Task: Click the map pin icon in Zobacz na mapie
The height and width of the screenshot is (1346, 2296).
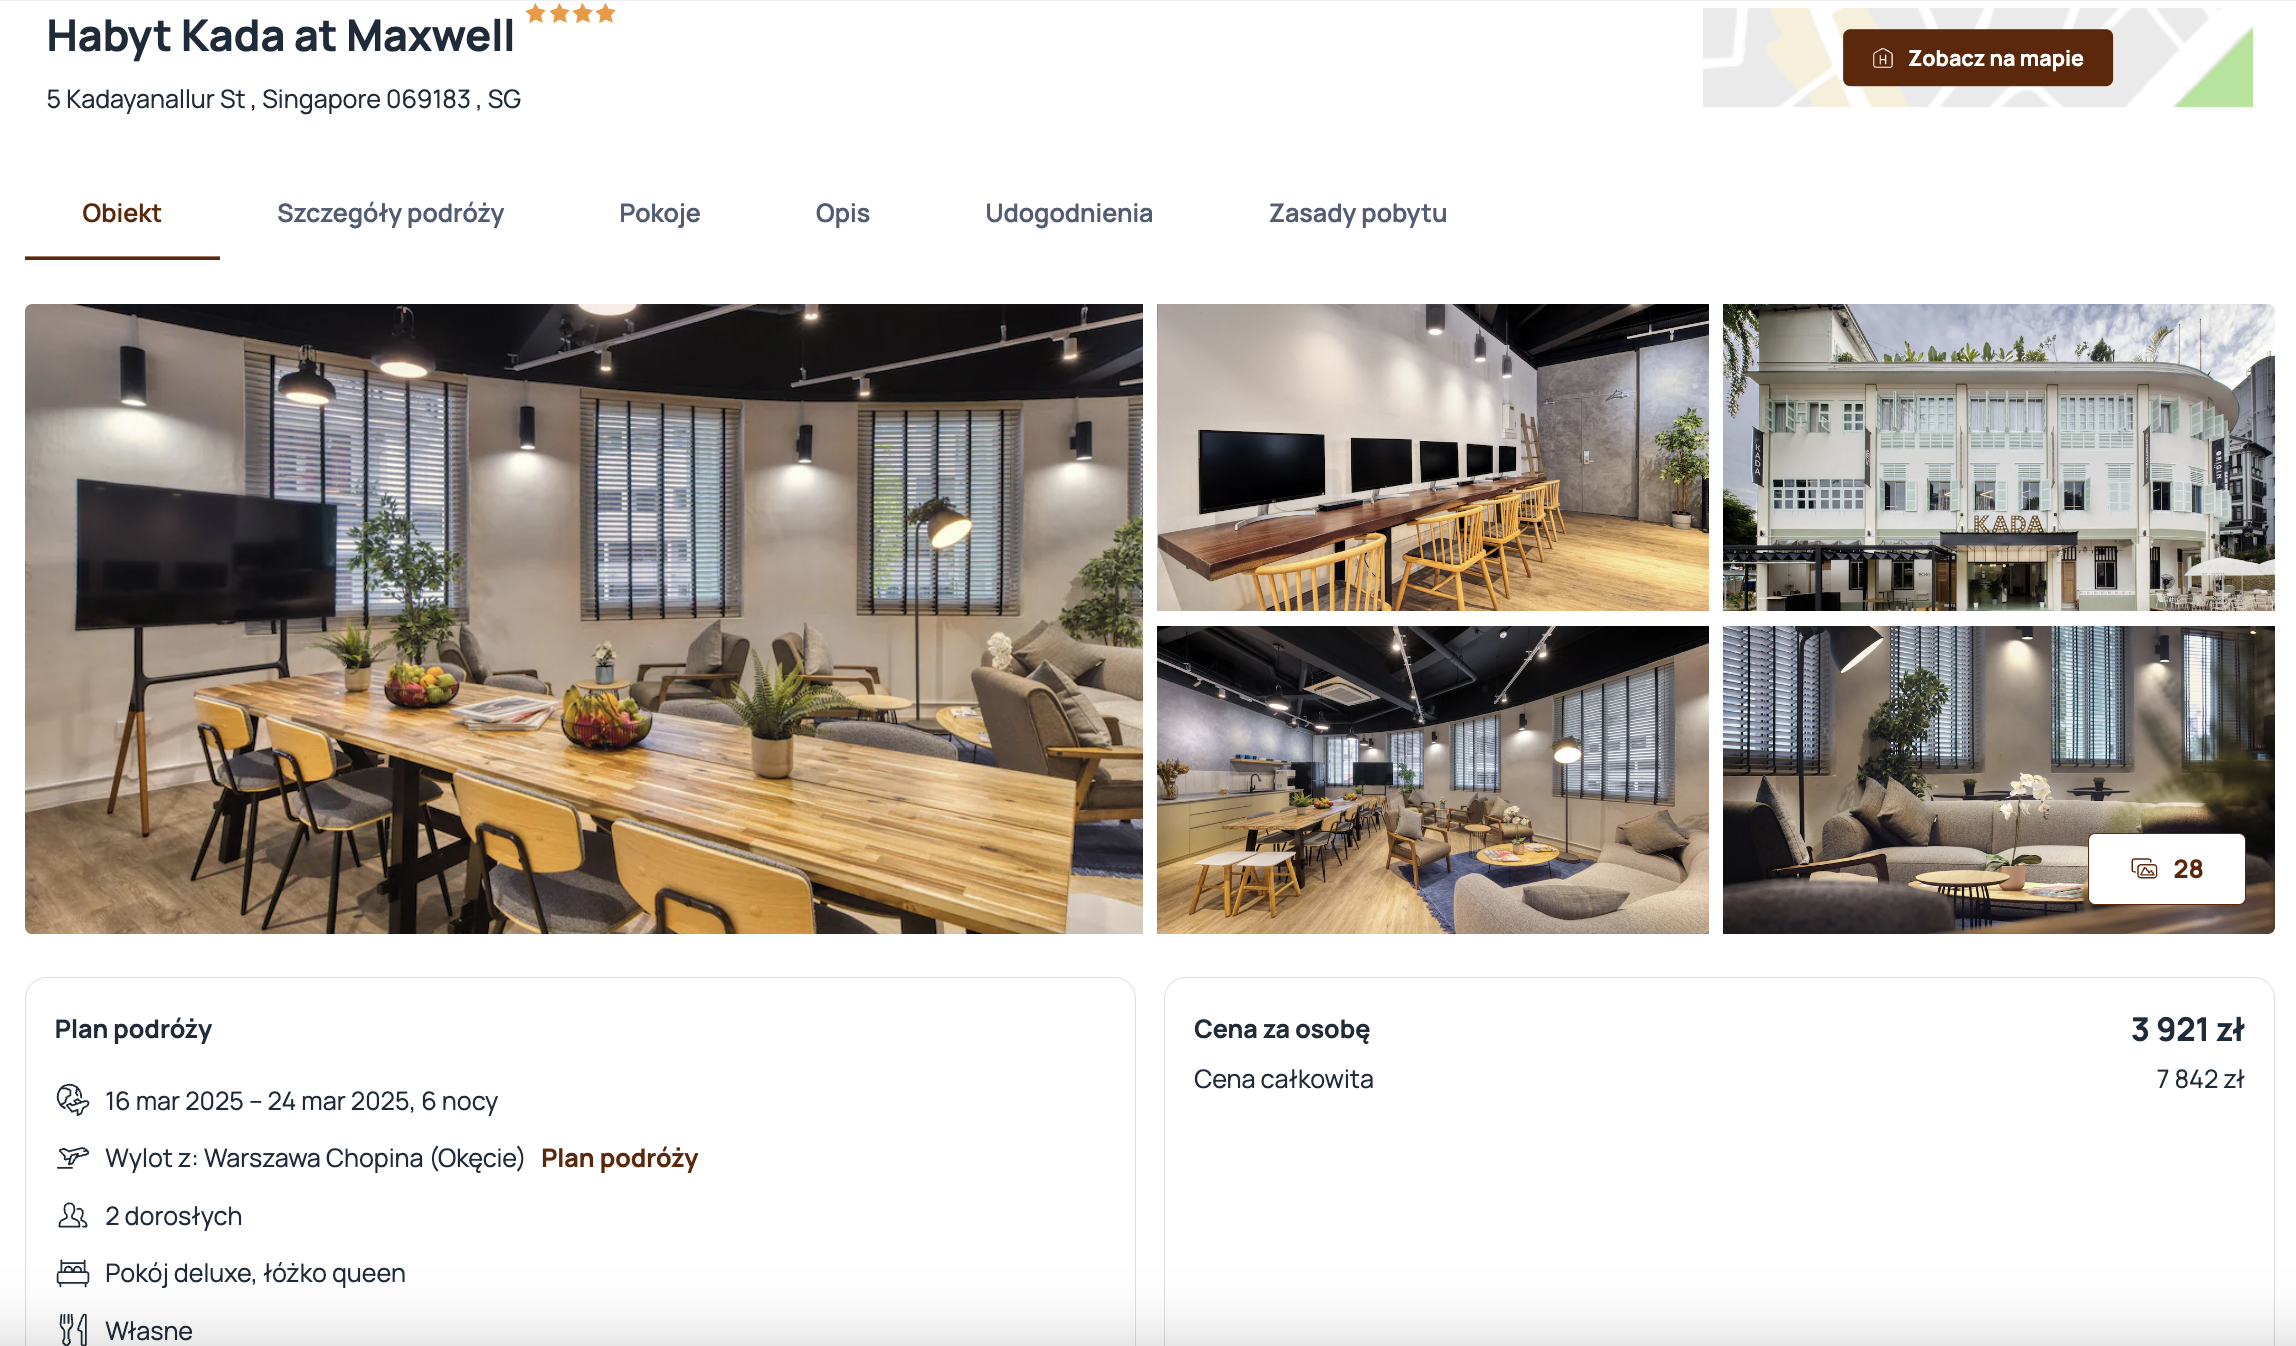Action: pos(1883,58)
